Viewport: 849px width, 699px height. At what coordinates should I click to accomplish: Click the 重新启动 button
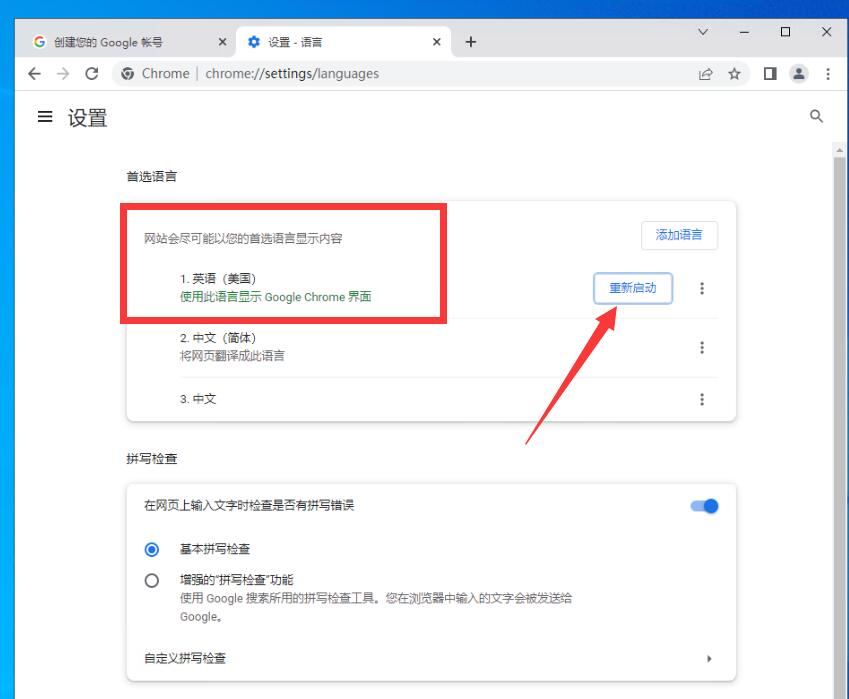pyautogui.click(x=632, y=288)
